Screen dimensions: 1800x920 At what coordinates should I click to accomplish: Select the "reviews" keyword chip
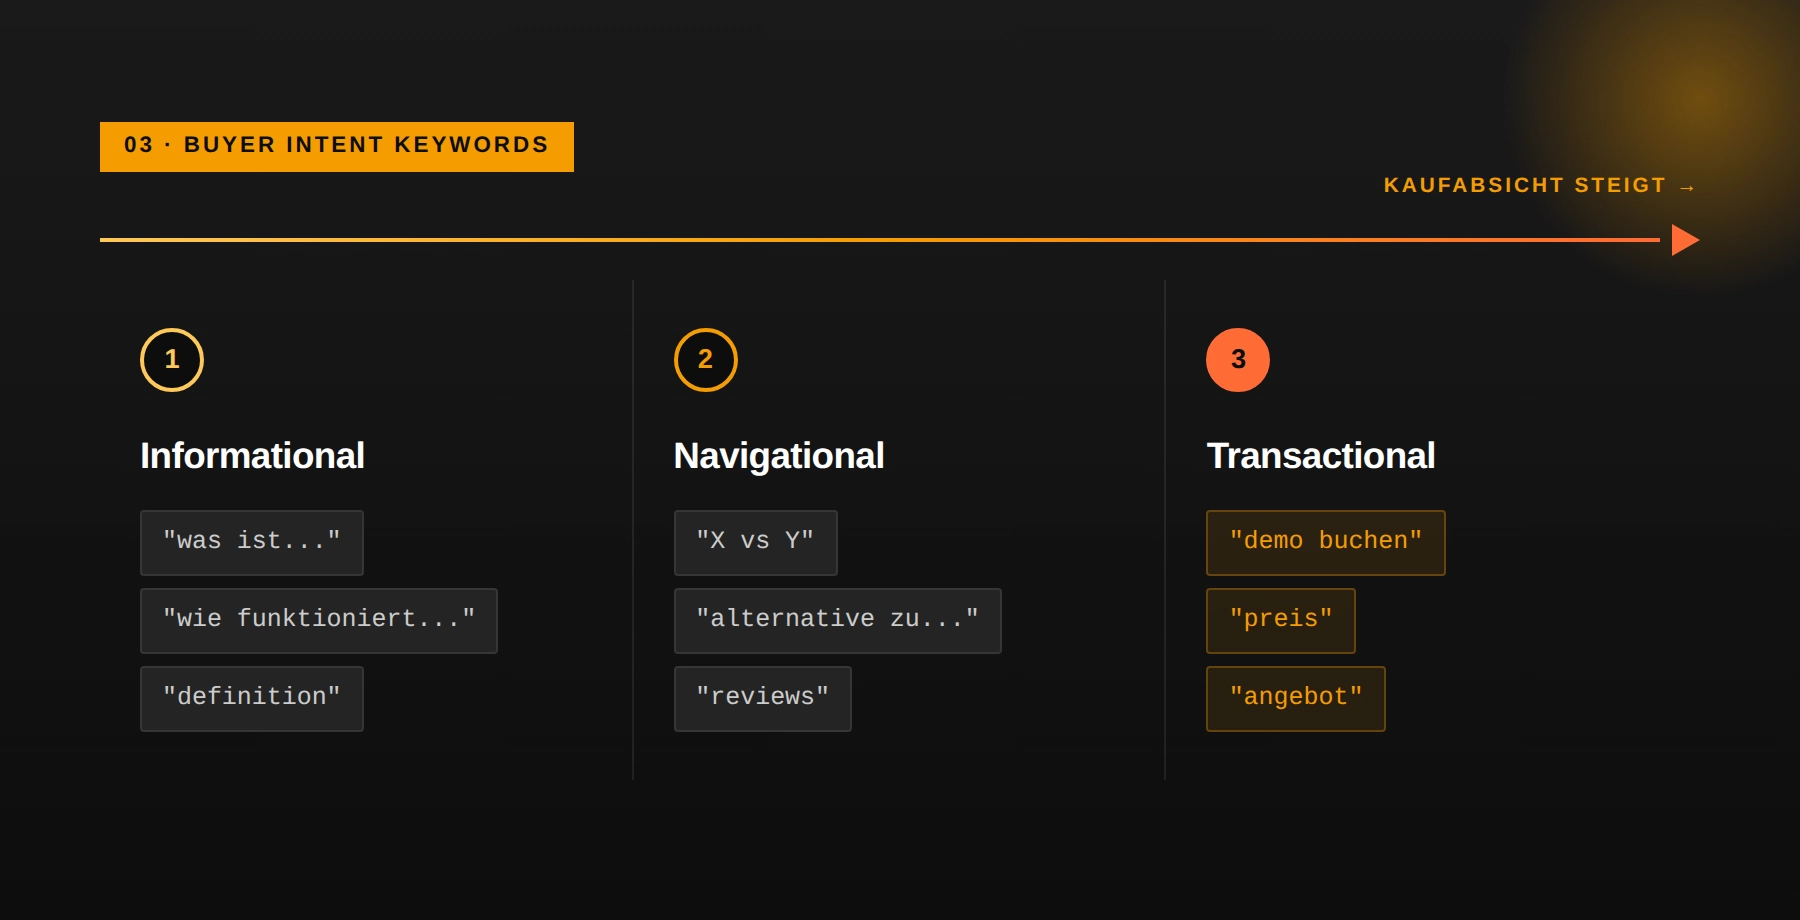point(763,699)
